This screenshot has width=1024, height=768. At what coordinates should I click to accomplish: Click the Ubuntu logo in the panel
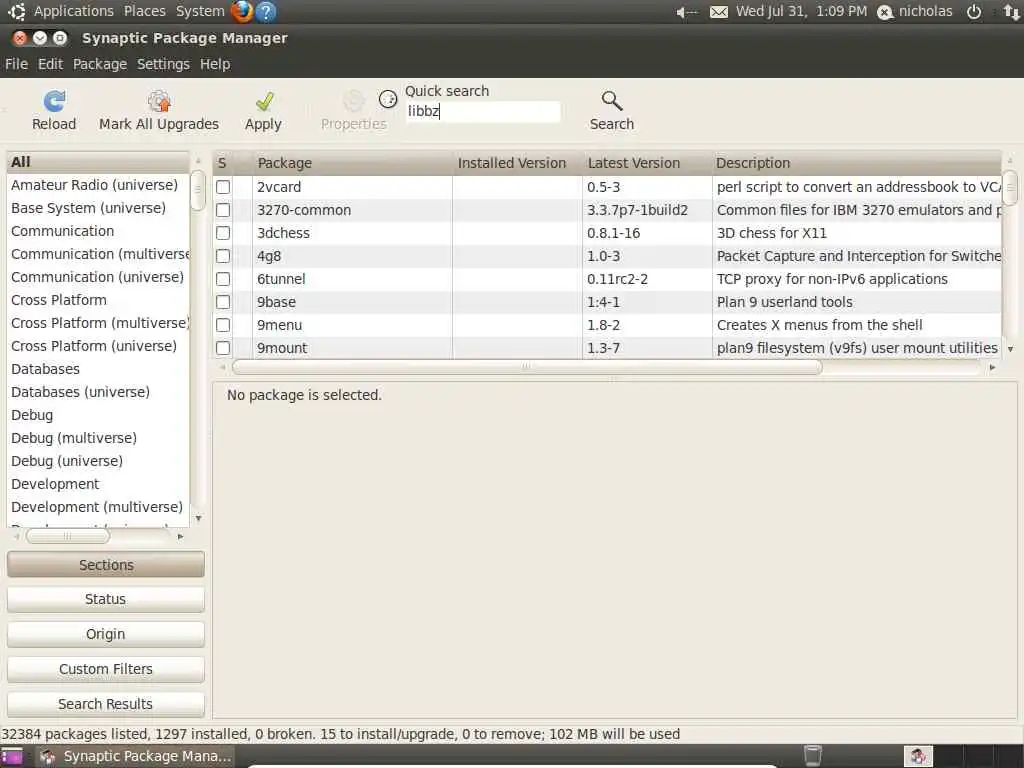click(x=16, y=11)
